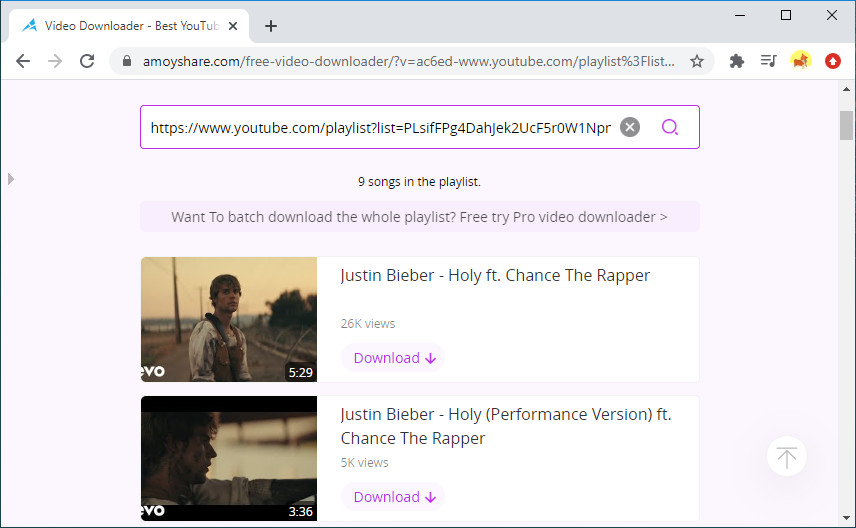The width and height of the screenshot is (856, 528).
Task: Download Justin Bieber Holy ft. Chance
Action: tap(394, 358)
